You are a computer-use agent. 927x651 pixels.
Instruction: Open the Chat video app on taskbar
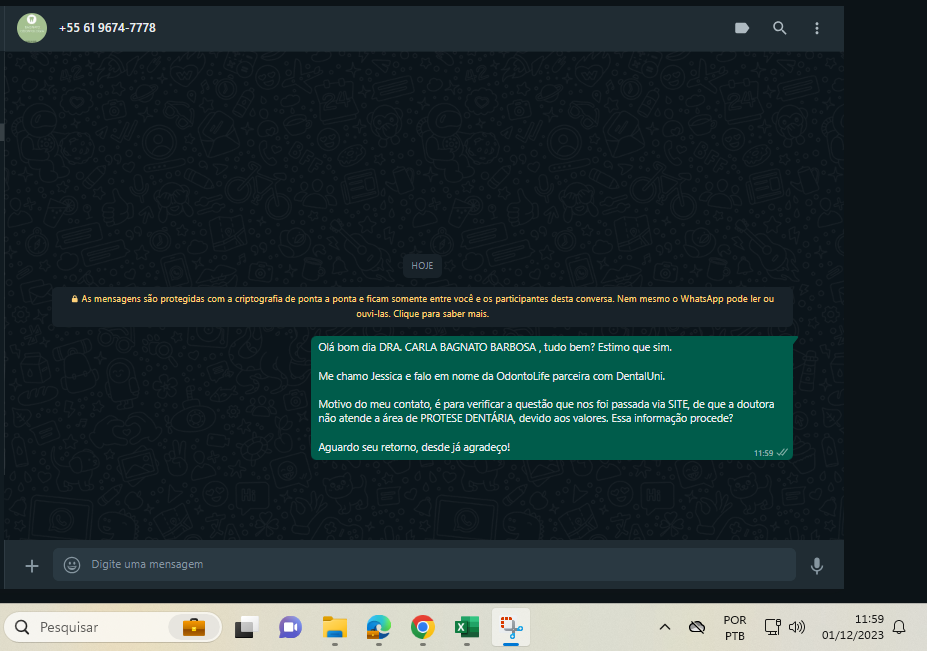coord(290,627)
